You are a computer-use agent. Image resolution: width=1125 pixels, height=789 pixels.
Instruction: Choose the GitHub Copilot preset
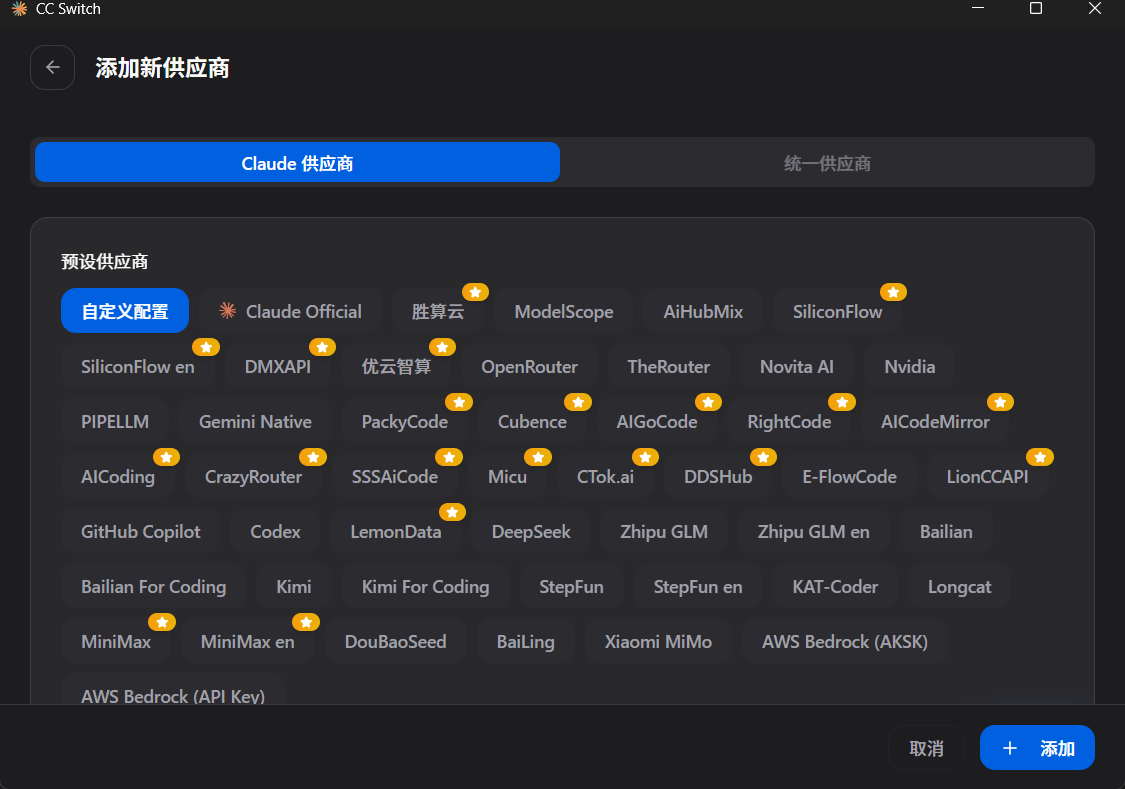141,531
